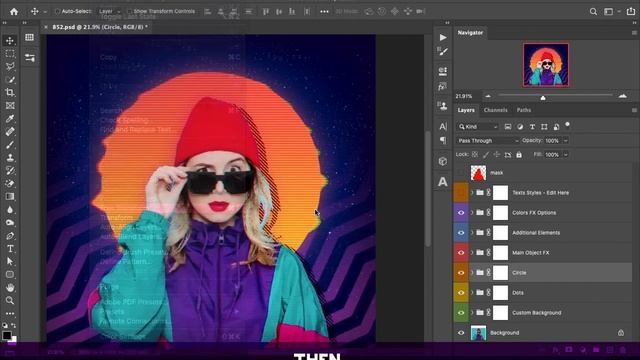Hide the Circle group
This screenshot has width=640, height=360.
point(461,273)
